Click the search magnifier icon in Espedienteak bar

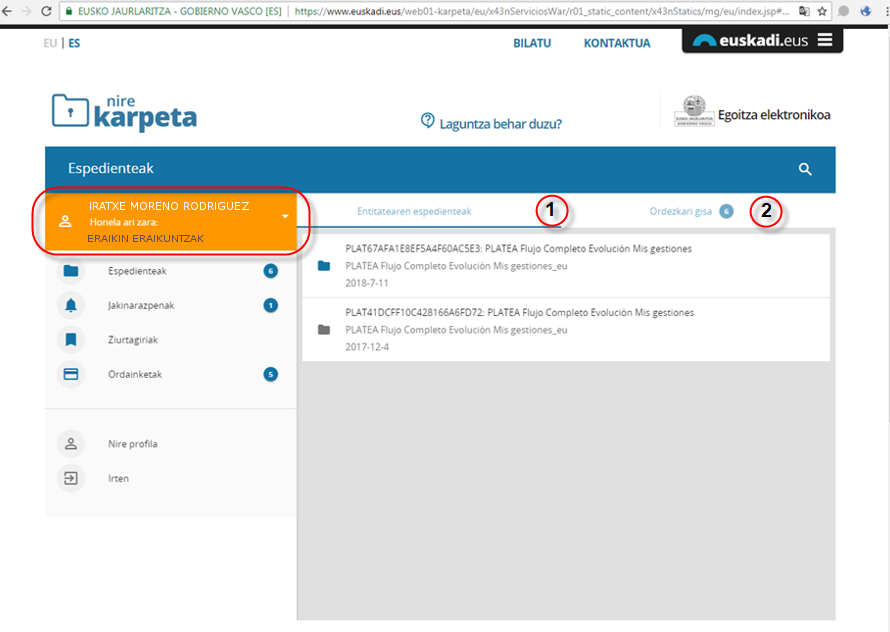805,170
